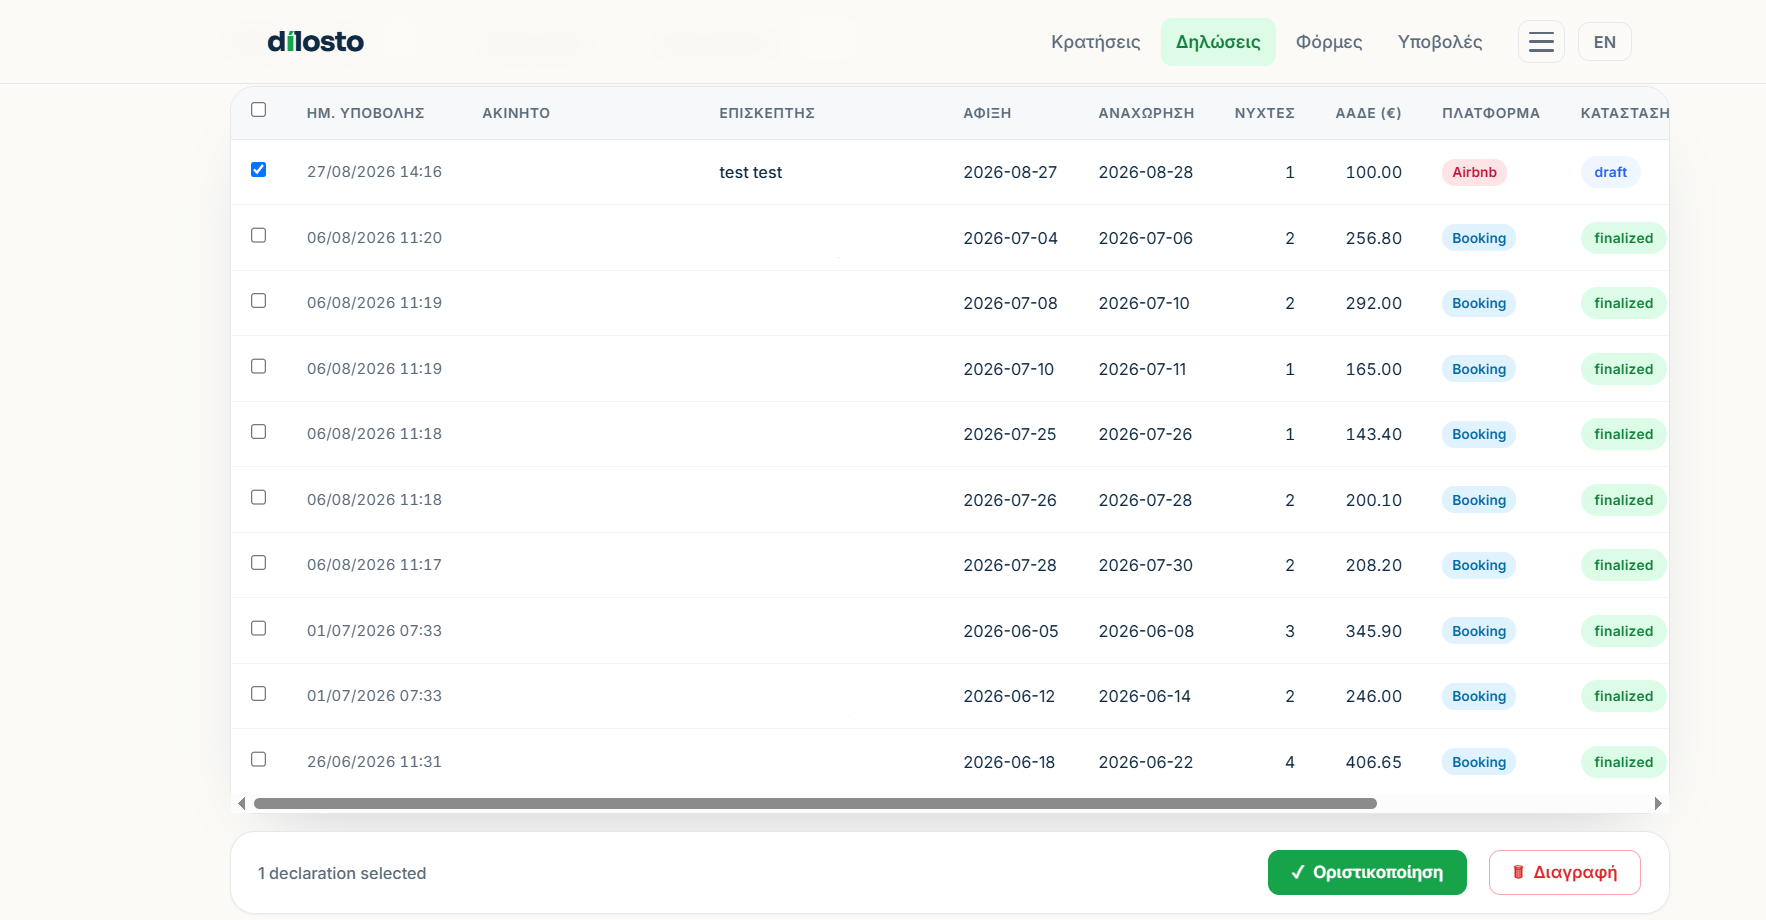Check the 06/08/2026 11:20 row checkbox
The width and height of the screenshot is (1766, 920).
point(258,235)
